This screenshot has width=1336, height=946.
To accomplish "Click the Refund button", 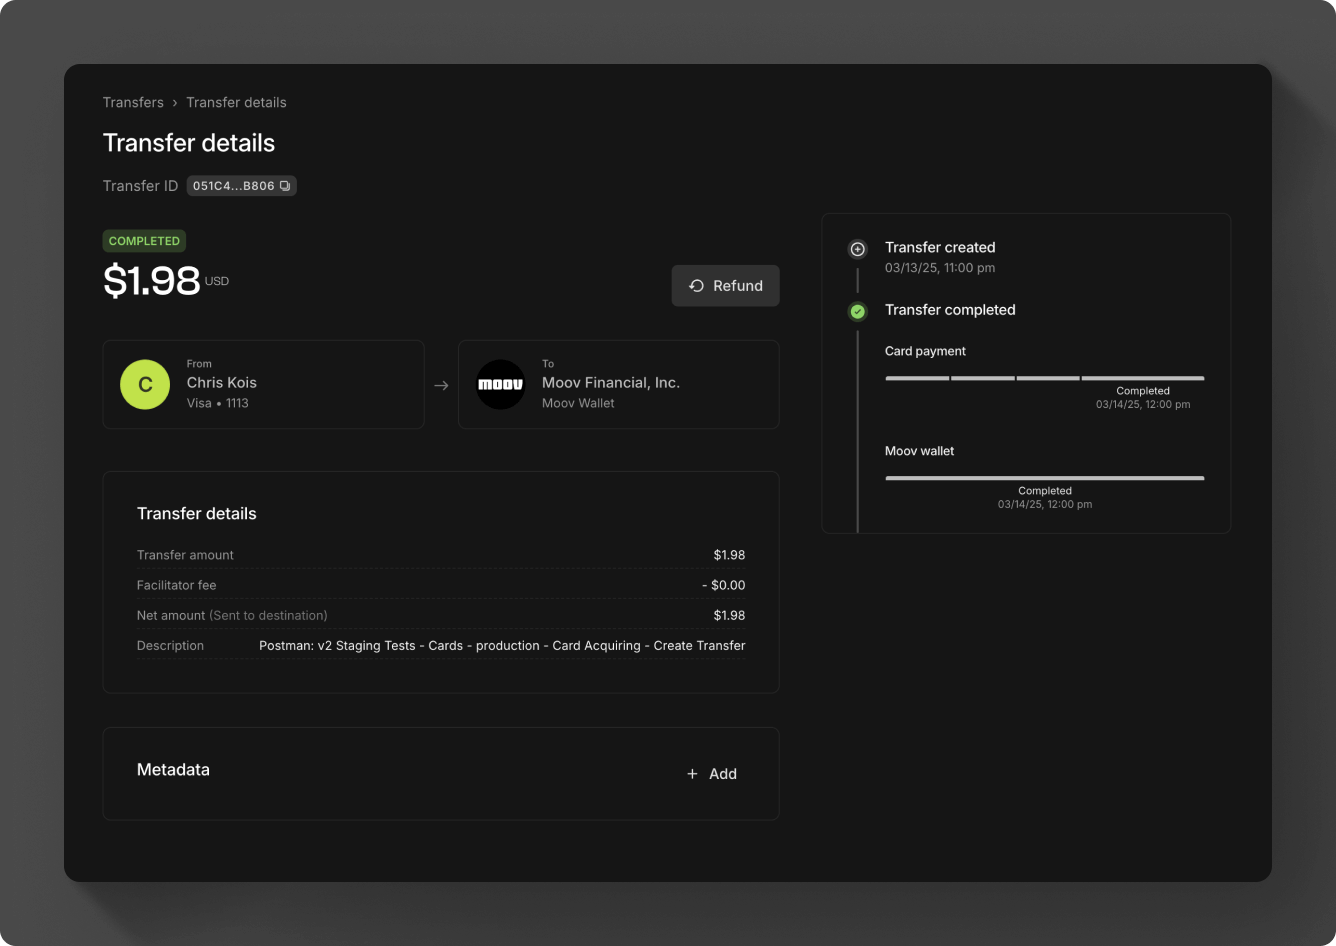I will point(726,286).
